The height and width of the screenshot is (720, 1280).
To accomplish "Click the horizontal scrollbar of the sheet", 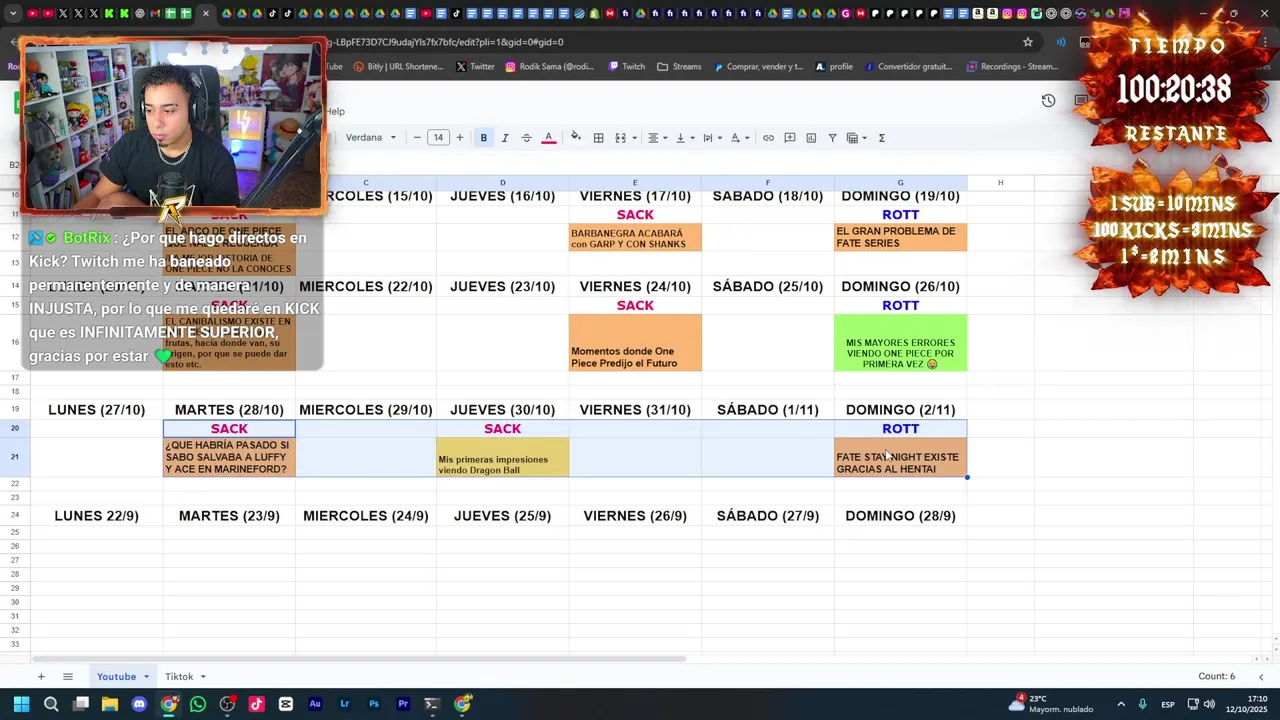I will pos(360,659).
